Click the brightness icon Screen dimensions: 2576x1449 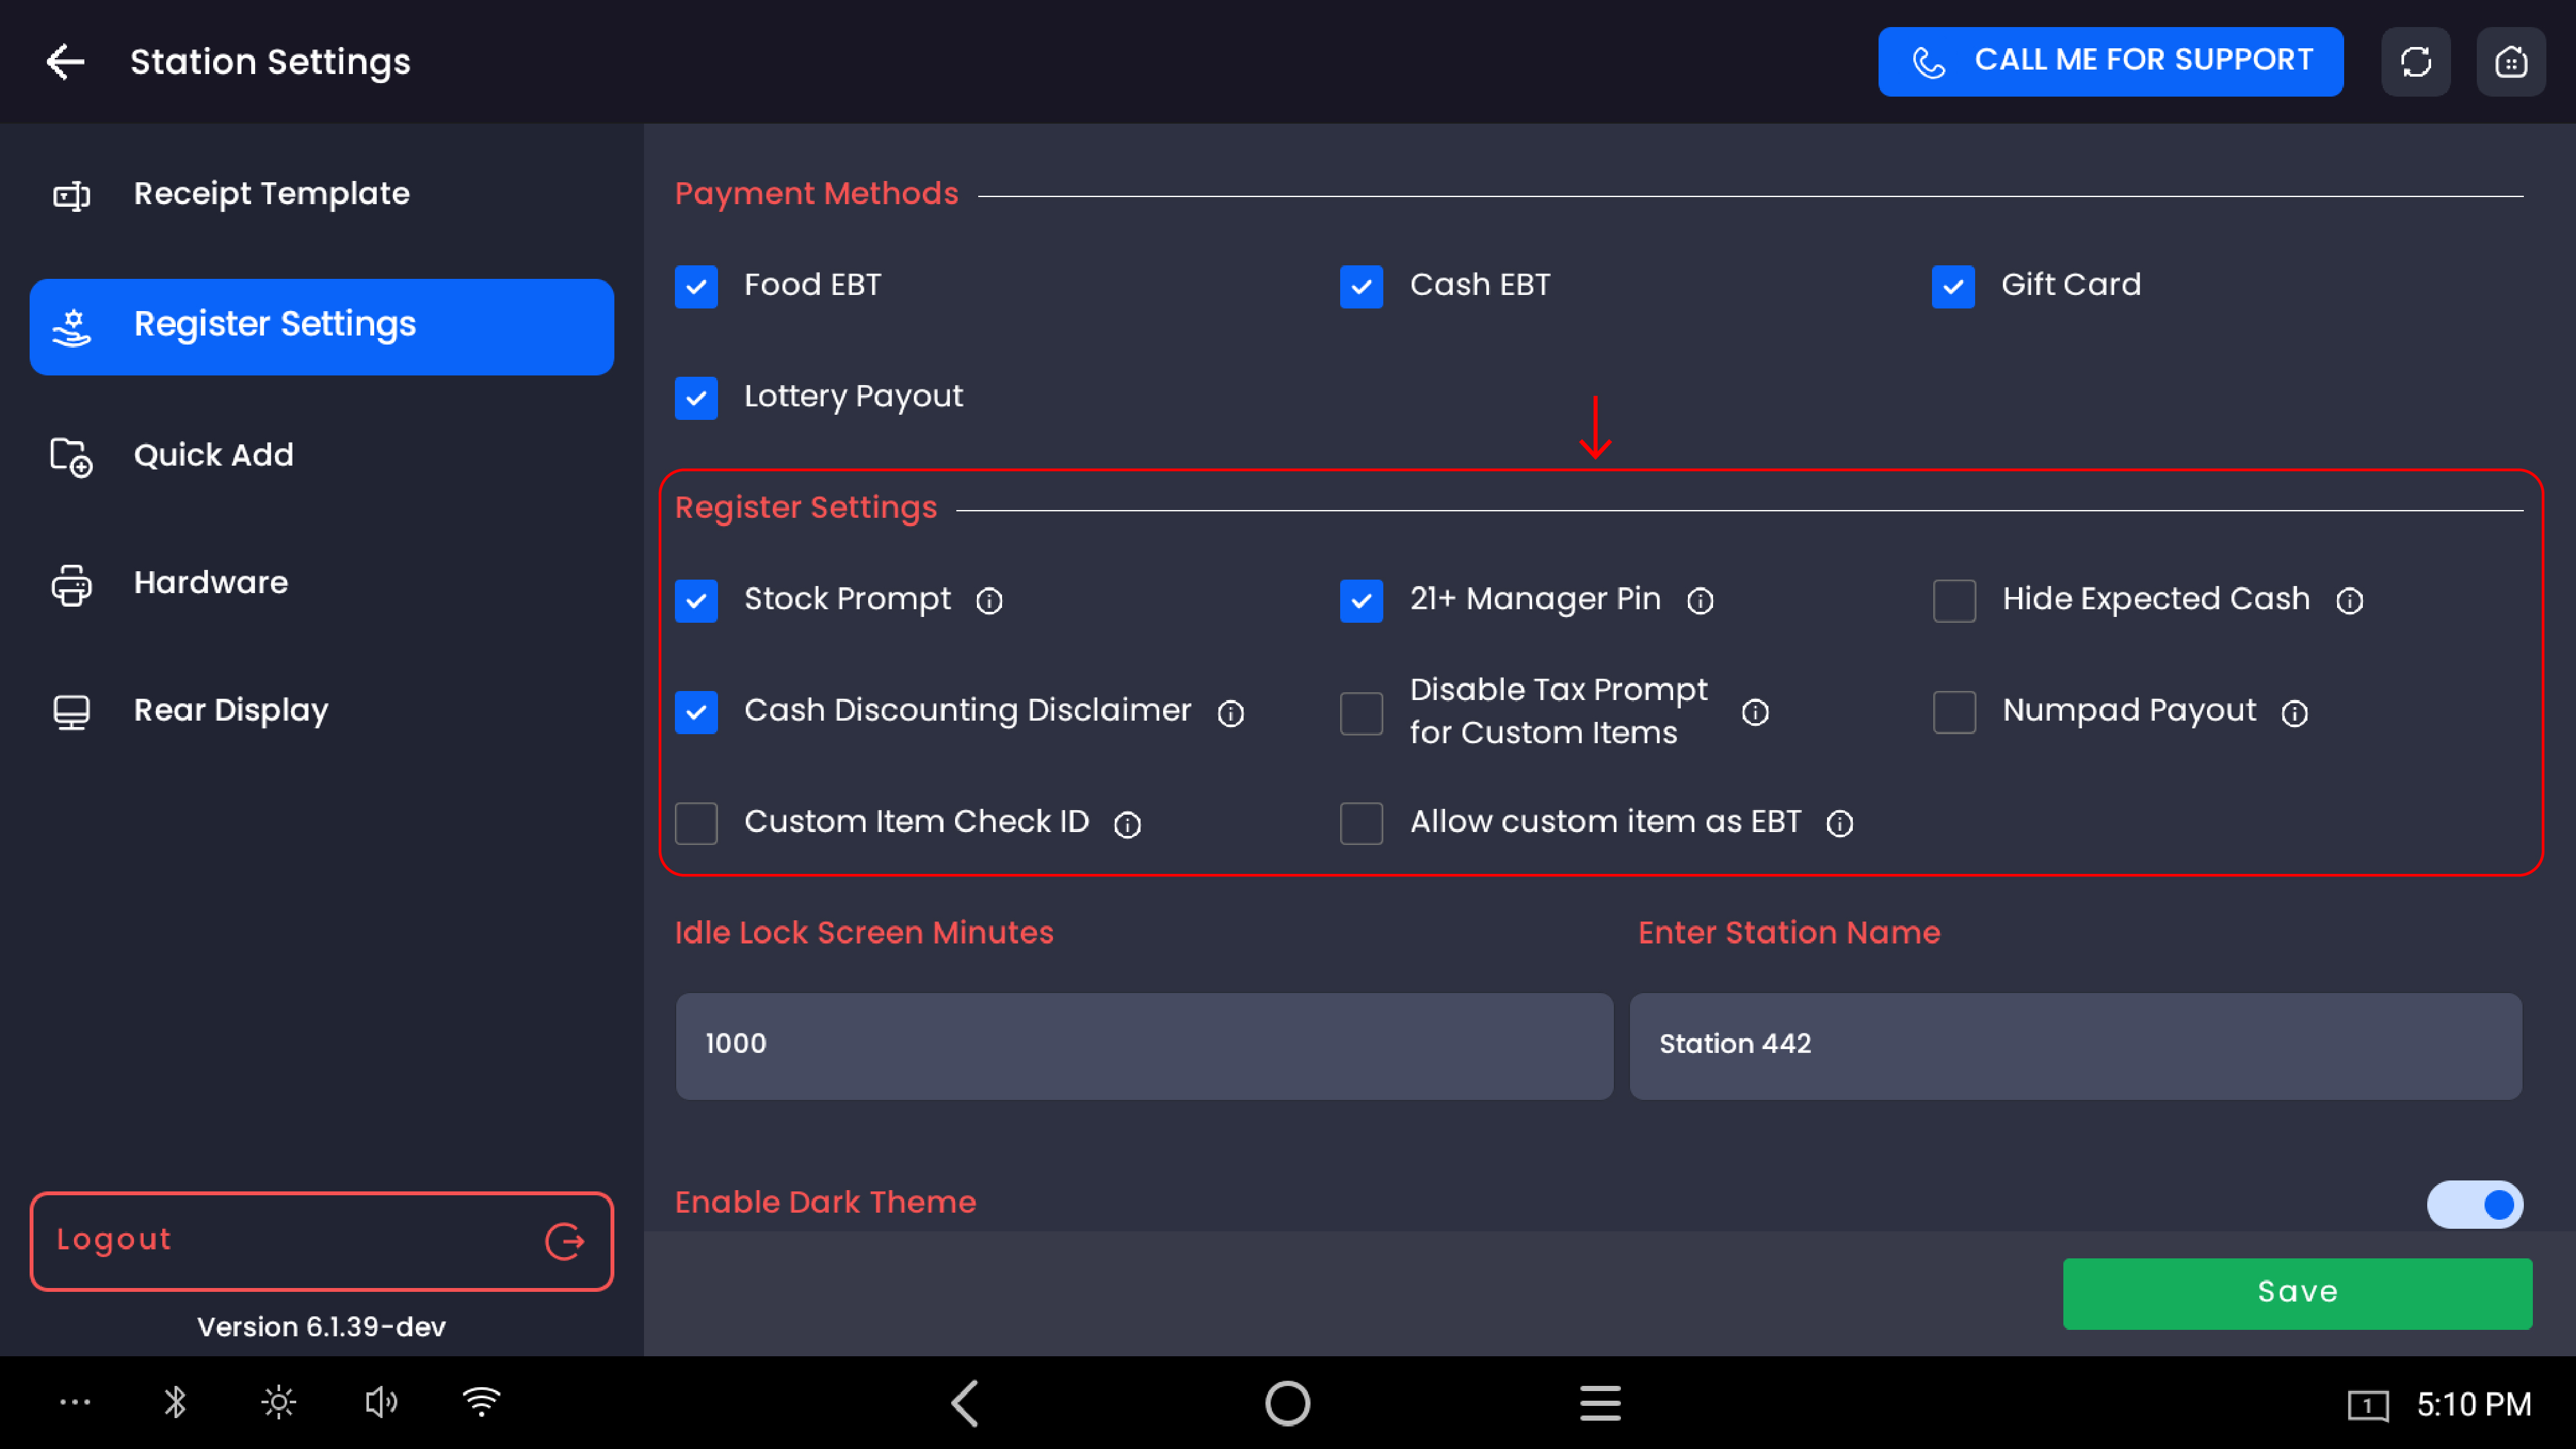click(278, 1402)
